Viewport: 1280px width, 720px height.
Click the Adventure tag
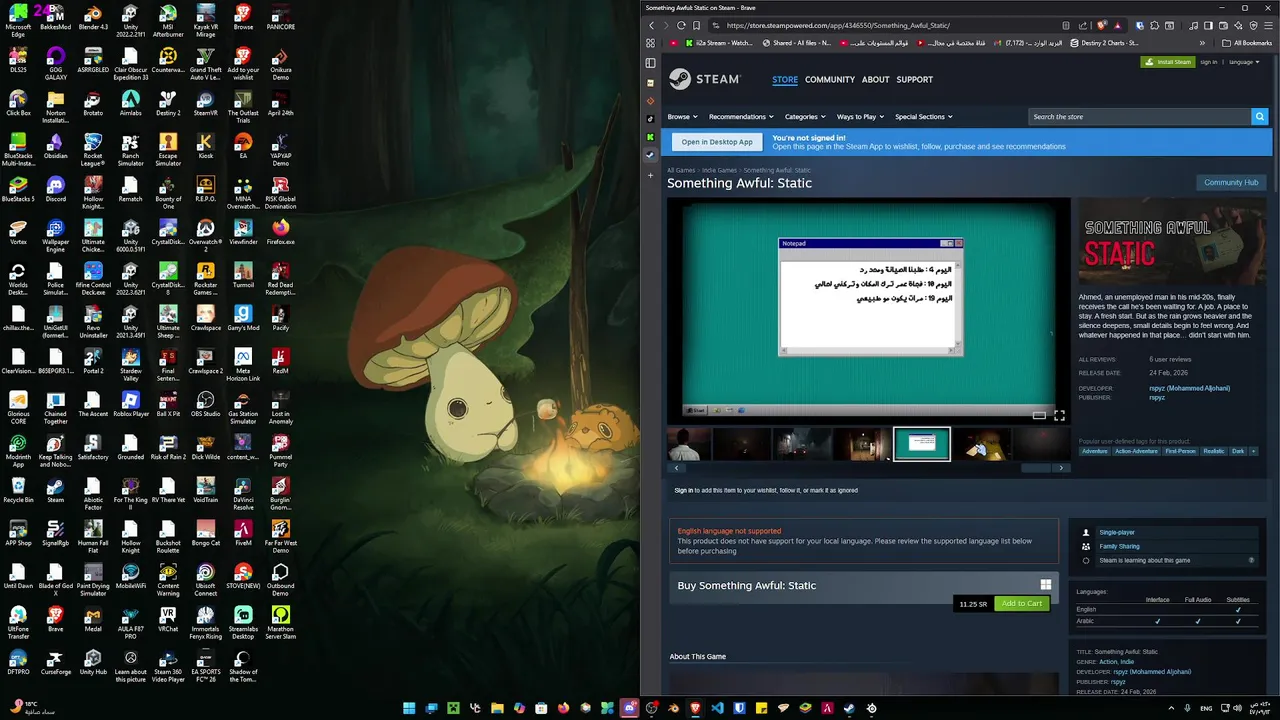(x=1095, y=451)
